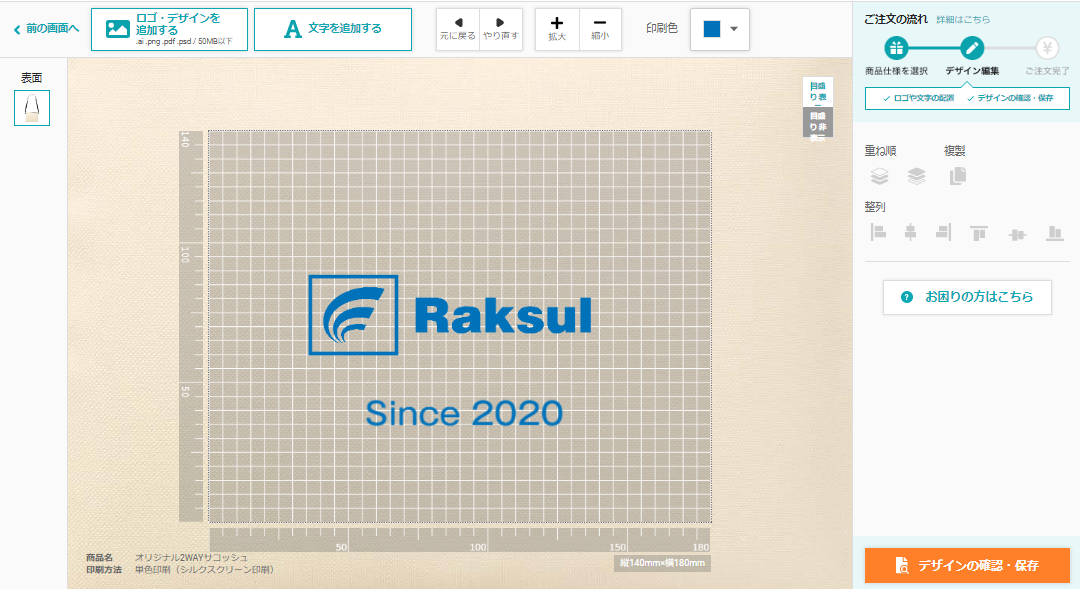Undo with 元に戻る button
1080x589 pixels.
coord(458,30)
